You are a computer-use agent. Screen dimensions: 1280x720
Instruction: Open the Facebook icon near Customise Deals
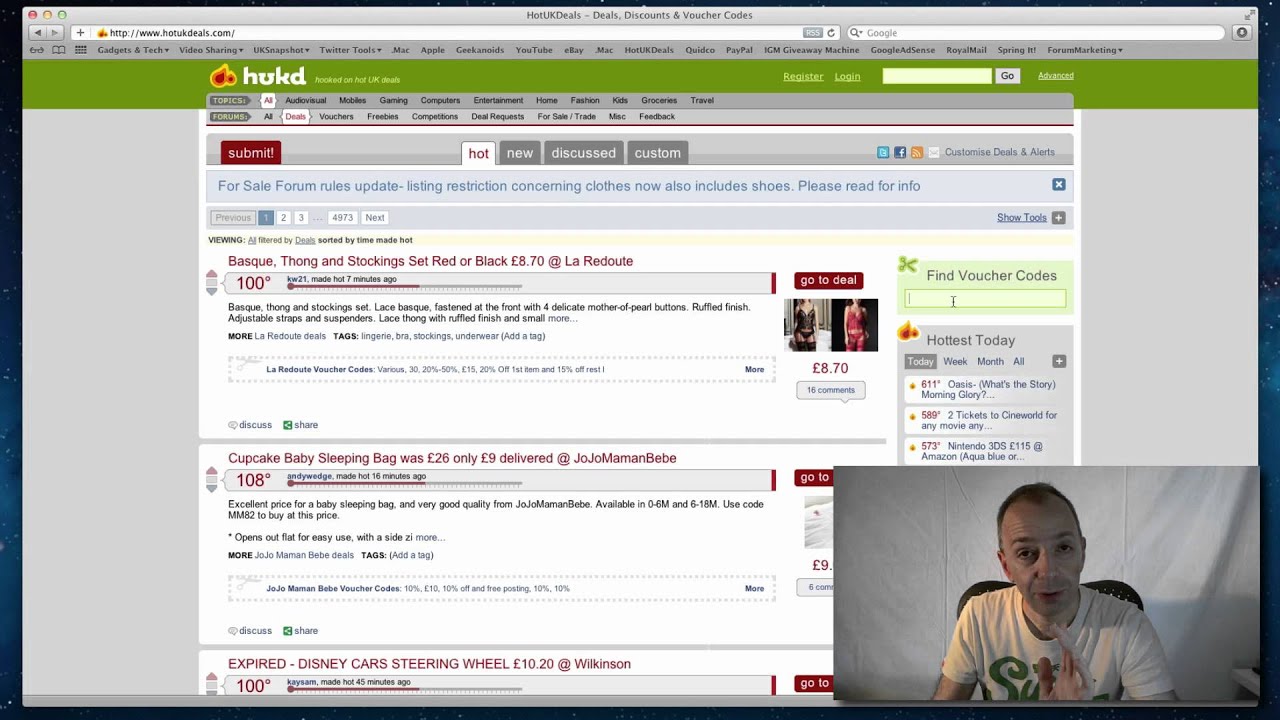click(900, 152)
